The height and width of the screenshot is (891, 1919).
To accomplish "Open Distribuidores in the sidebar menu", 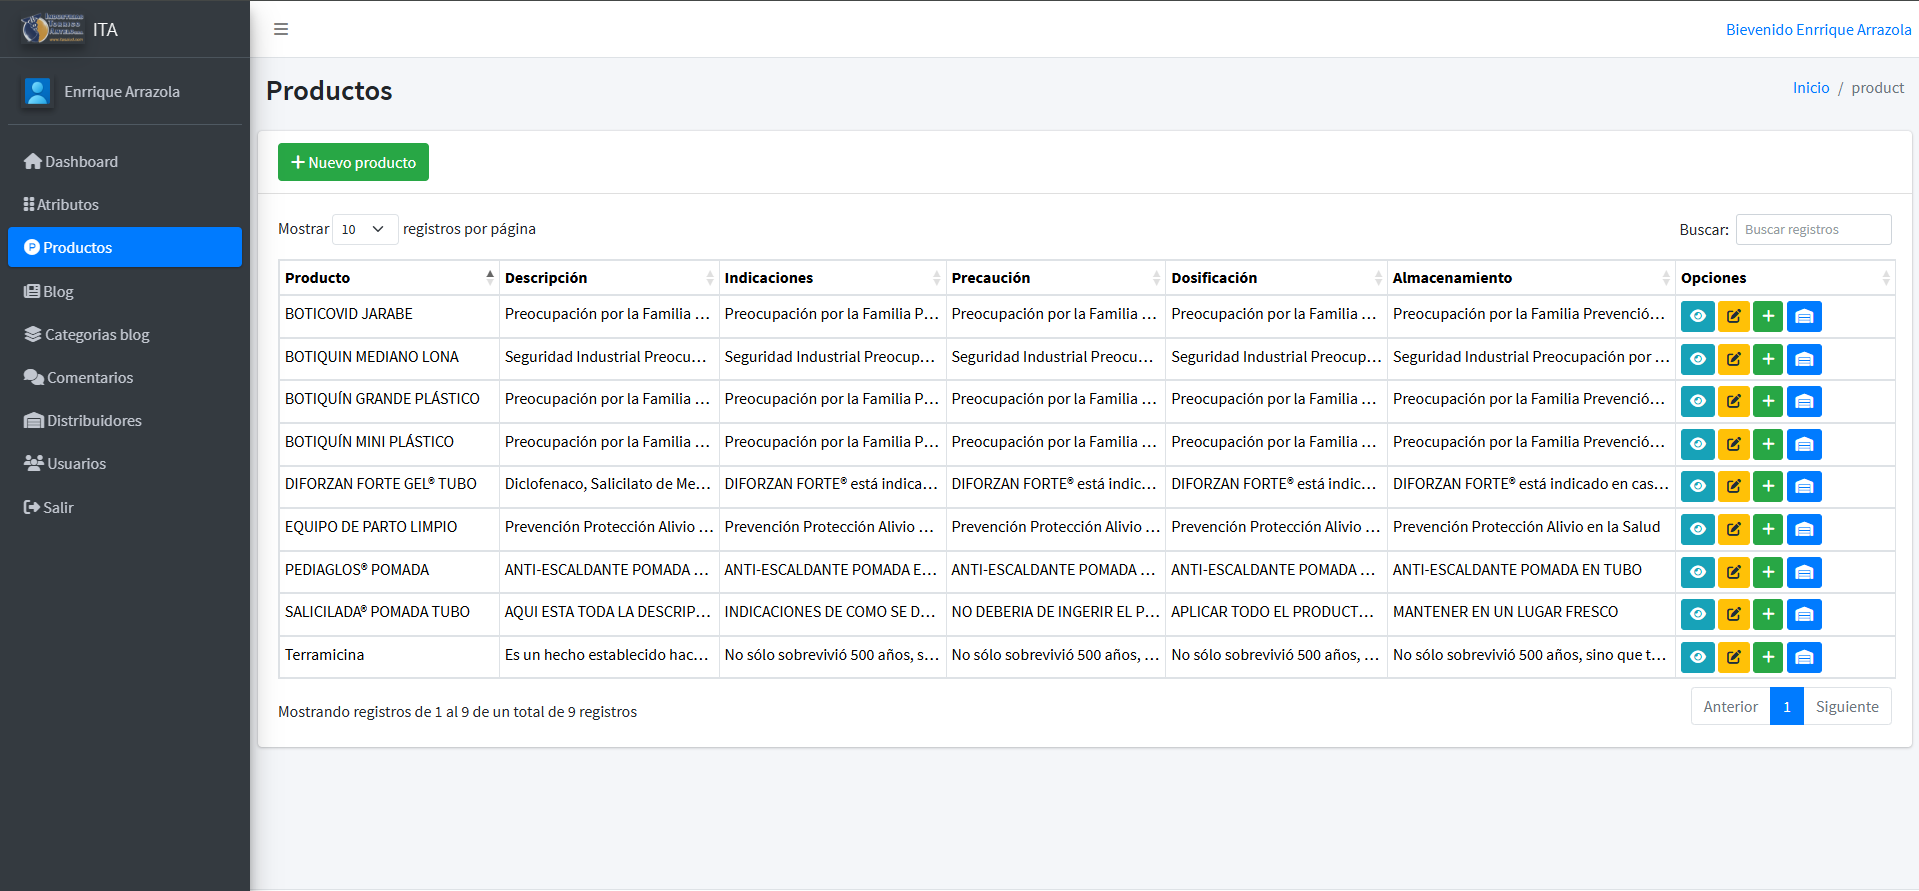I will [x=93, y=421].
